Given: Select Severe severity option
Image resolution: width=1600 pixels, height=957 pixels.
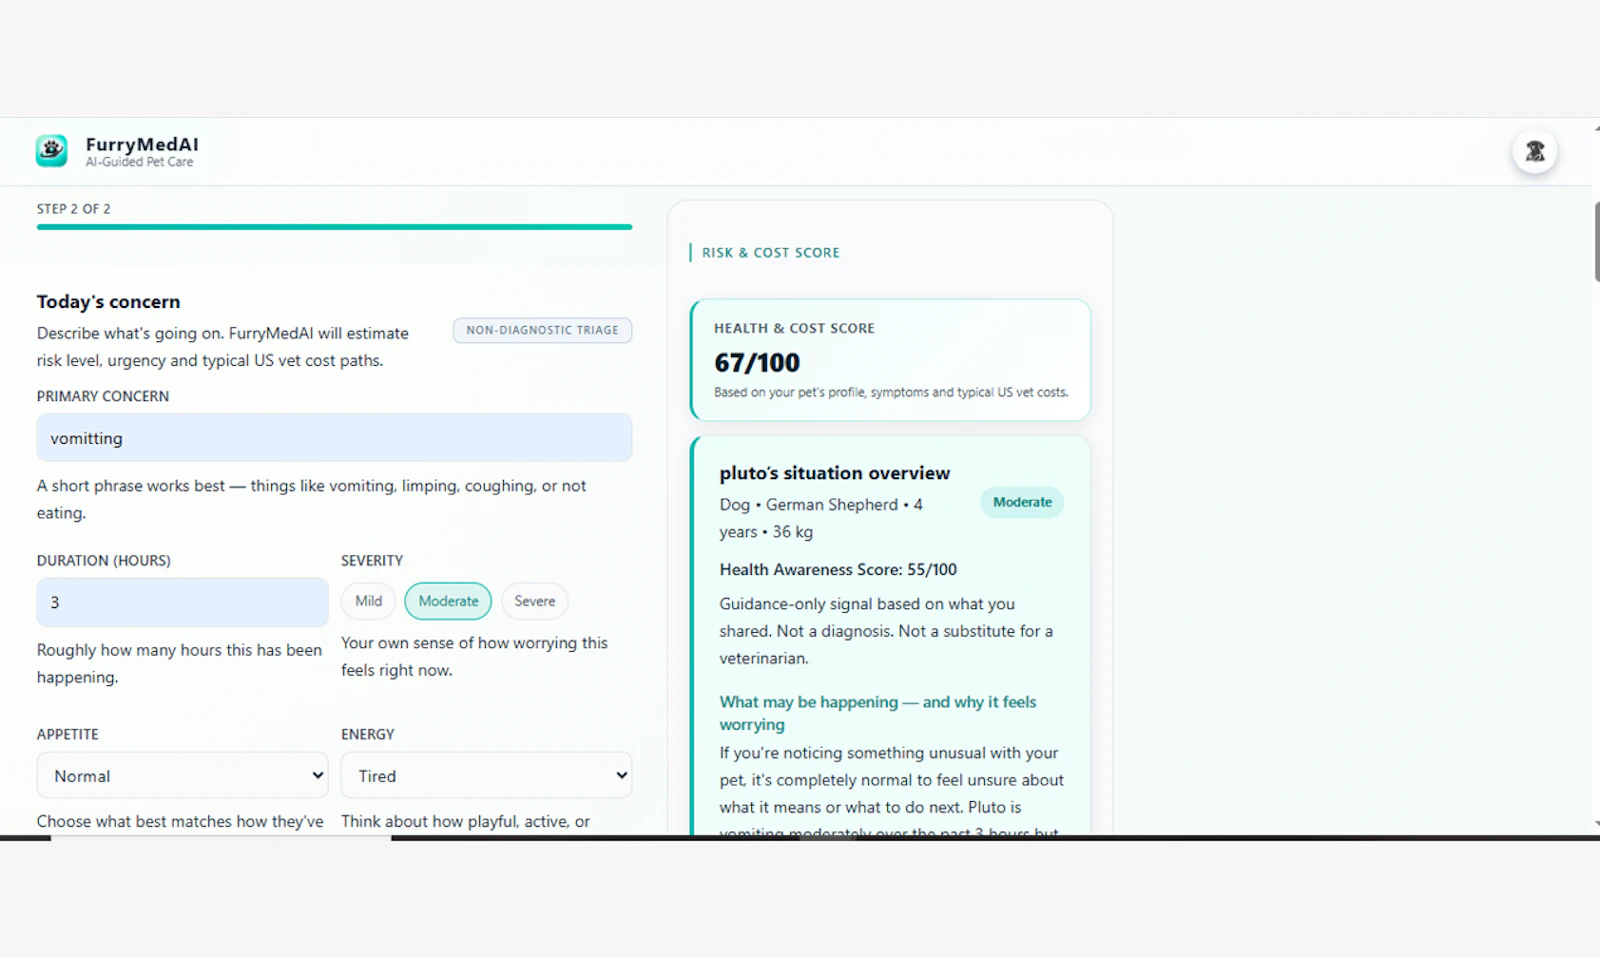Looking at the screenshot, I should point(535,601).
